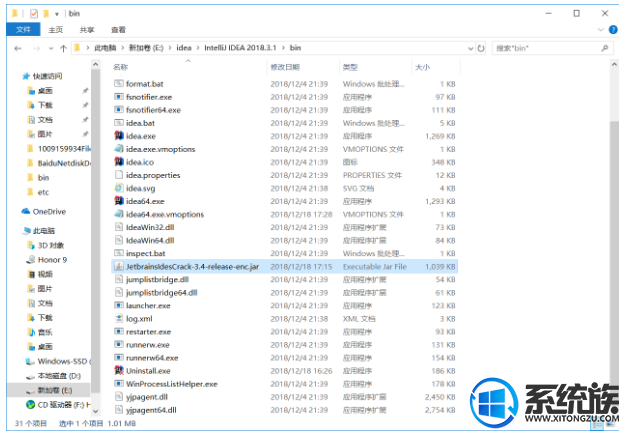Screen dimensions: 619x431
Task: Click the launcher.exe file icon
Action: click(x=119, y=305)
